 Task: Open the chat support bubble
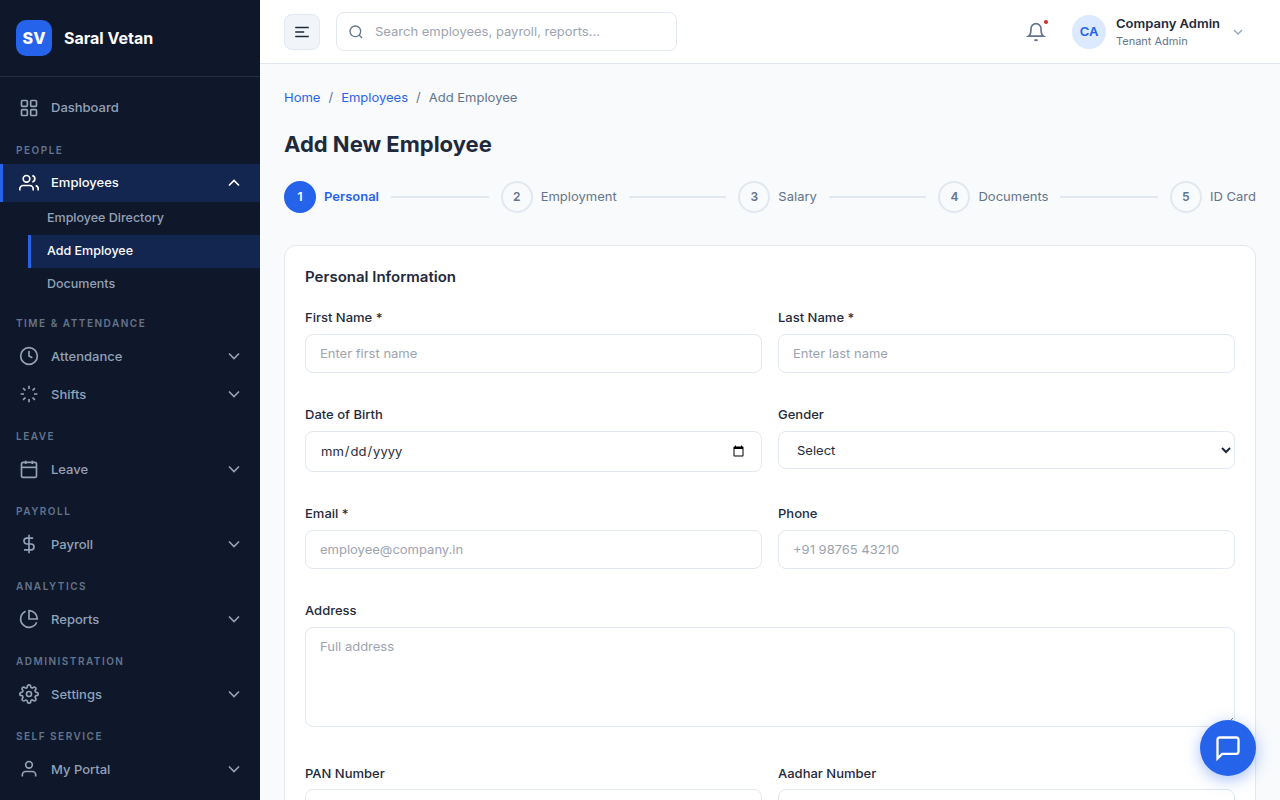[1228, 748]
